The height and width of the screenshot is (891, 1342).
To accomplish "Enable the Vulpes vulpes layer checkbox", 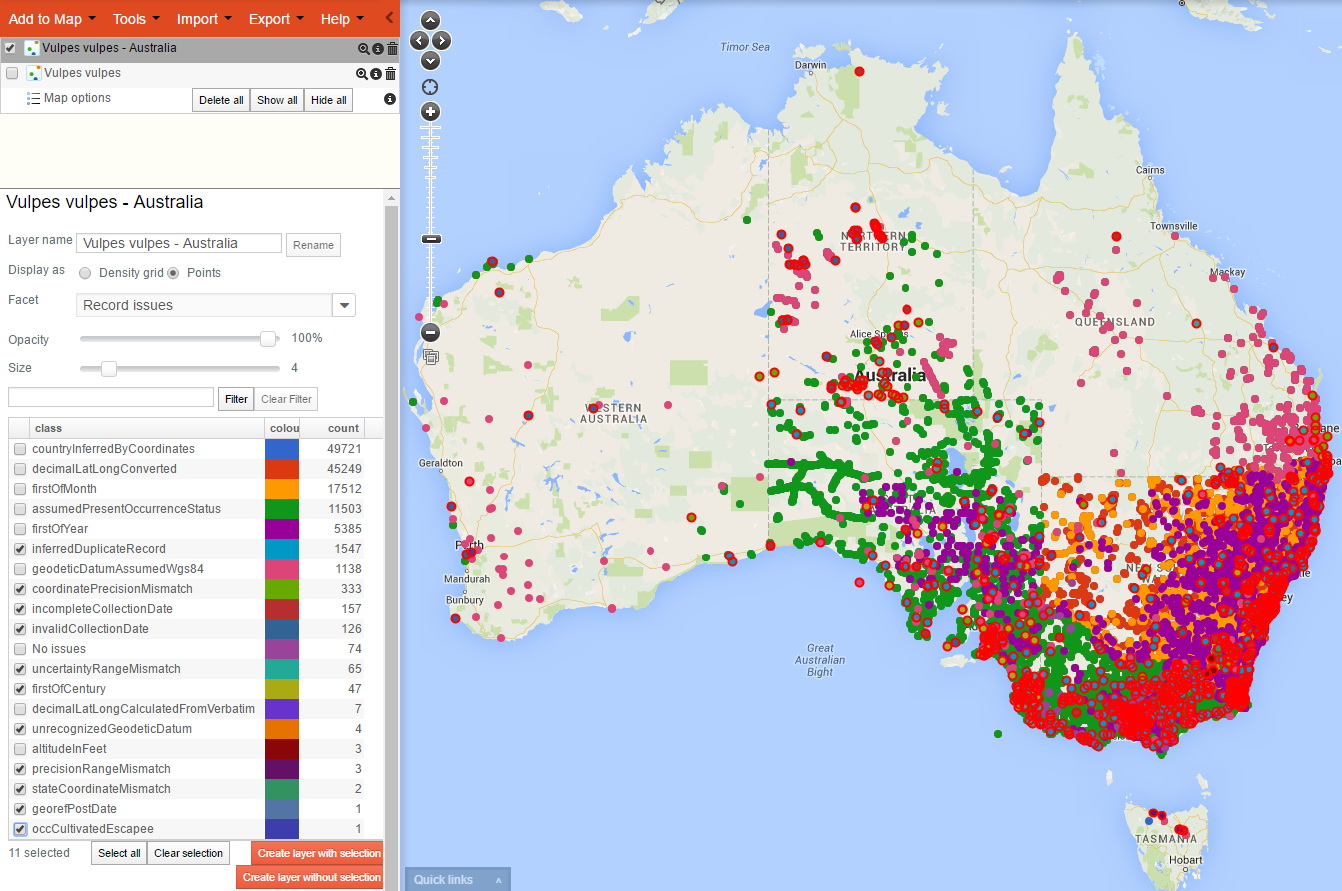I will click(x=12, y=74).
